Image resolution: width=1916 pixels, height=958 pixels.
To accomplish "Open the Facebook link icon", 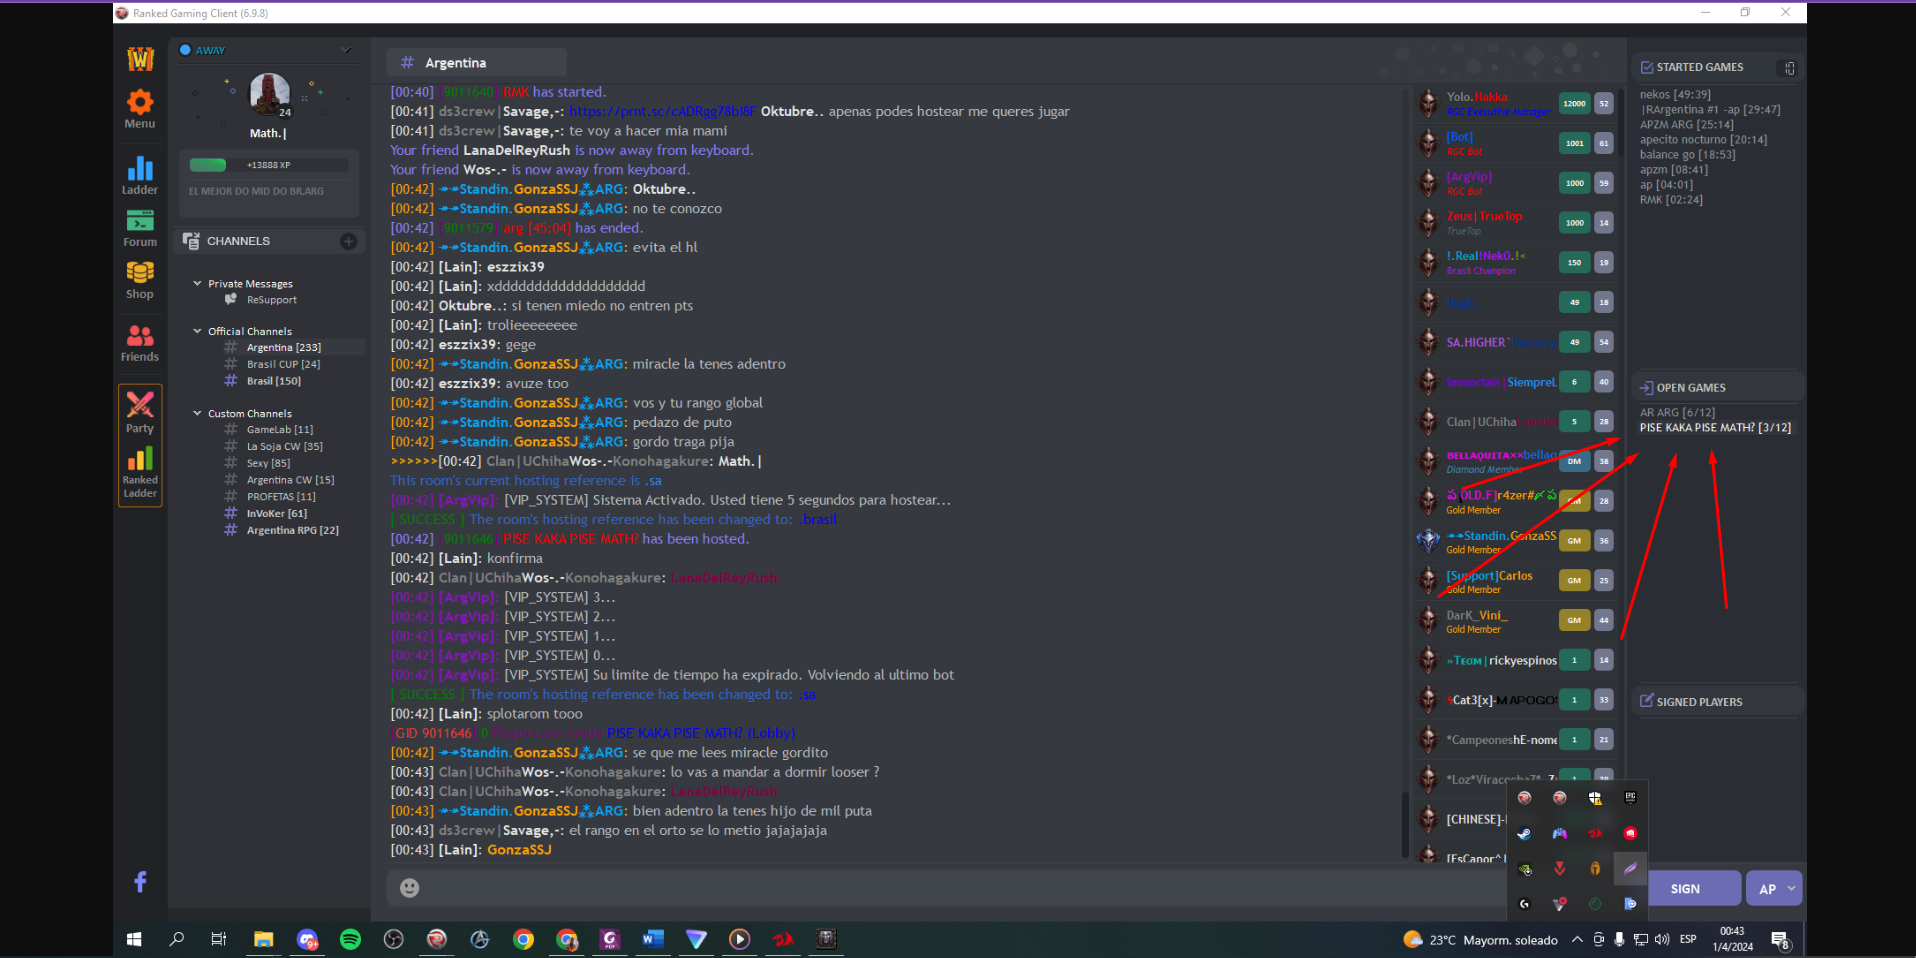I will point(140,881).
